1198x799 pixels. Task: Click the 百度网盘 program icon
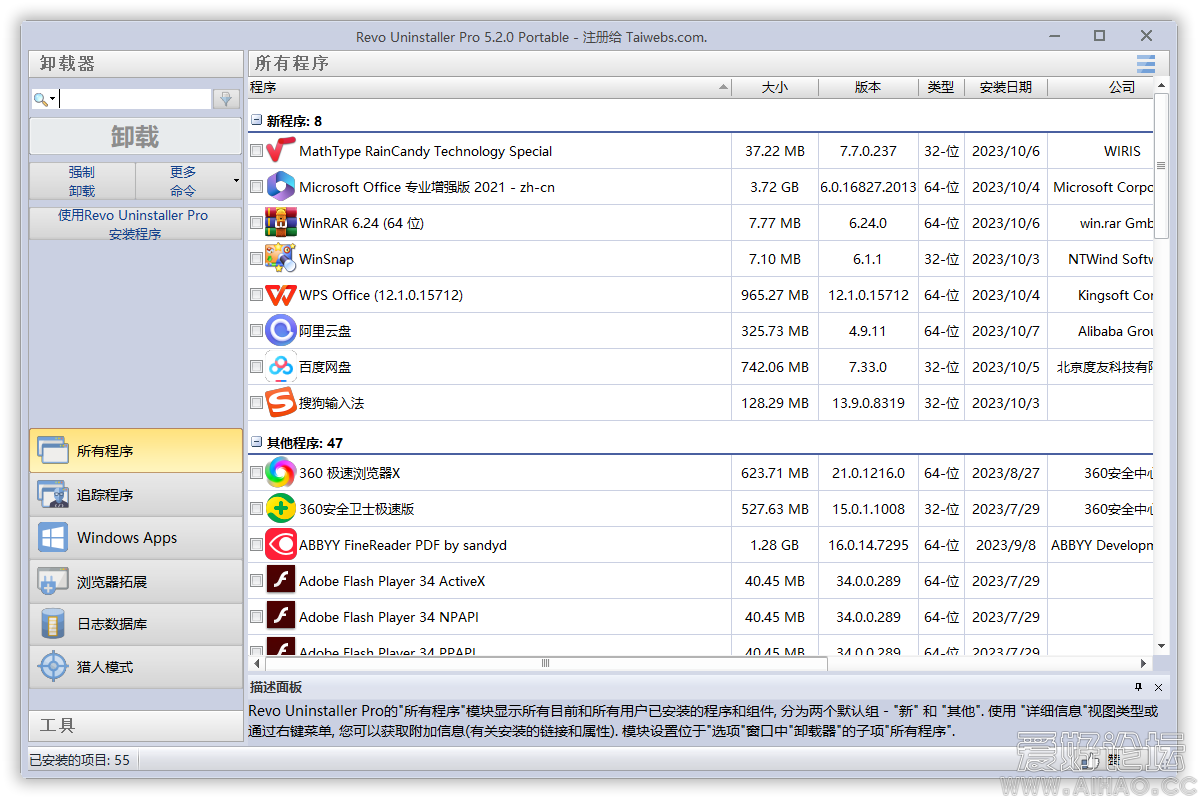281,367
